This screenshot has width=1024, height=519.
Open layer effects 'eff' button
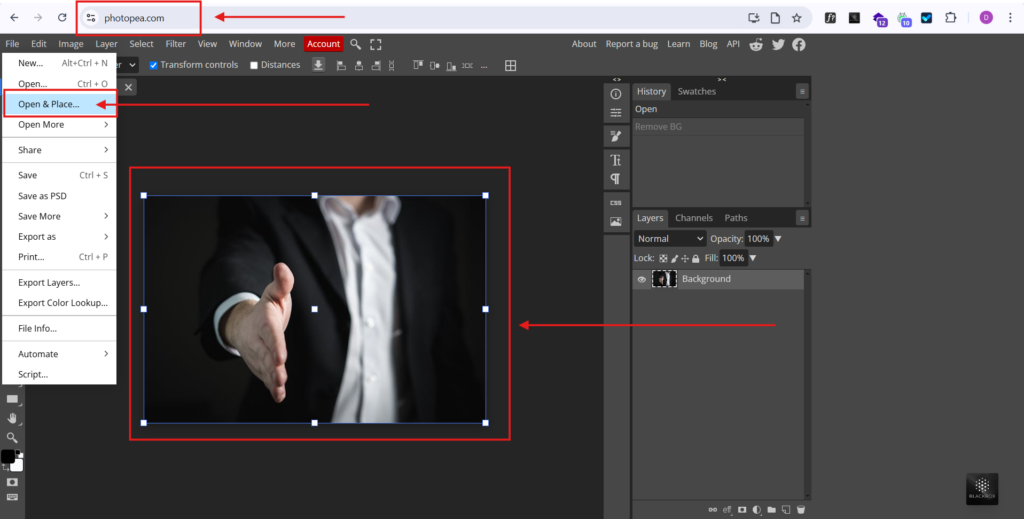tap(727, 510)
